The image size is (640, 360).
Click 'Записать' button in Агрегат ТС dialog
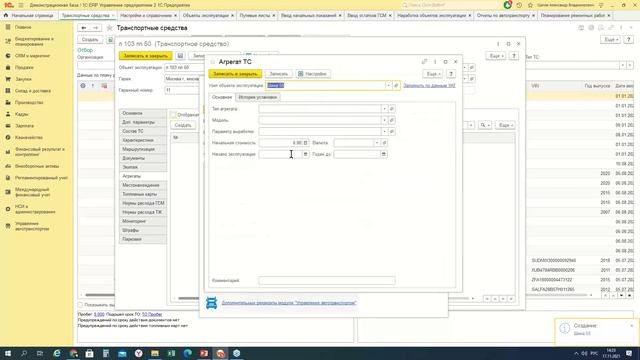coord(279,74)
